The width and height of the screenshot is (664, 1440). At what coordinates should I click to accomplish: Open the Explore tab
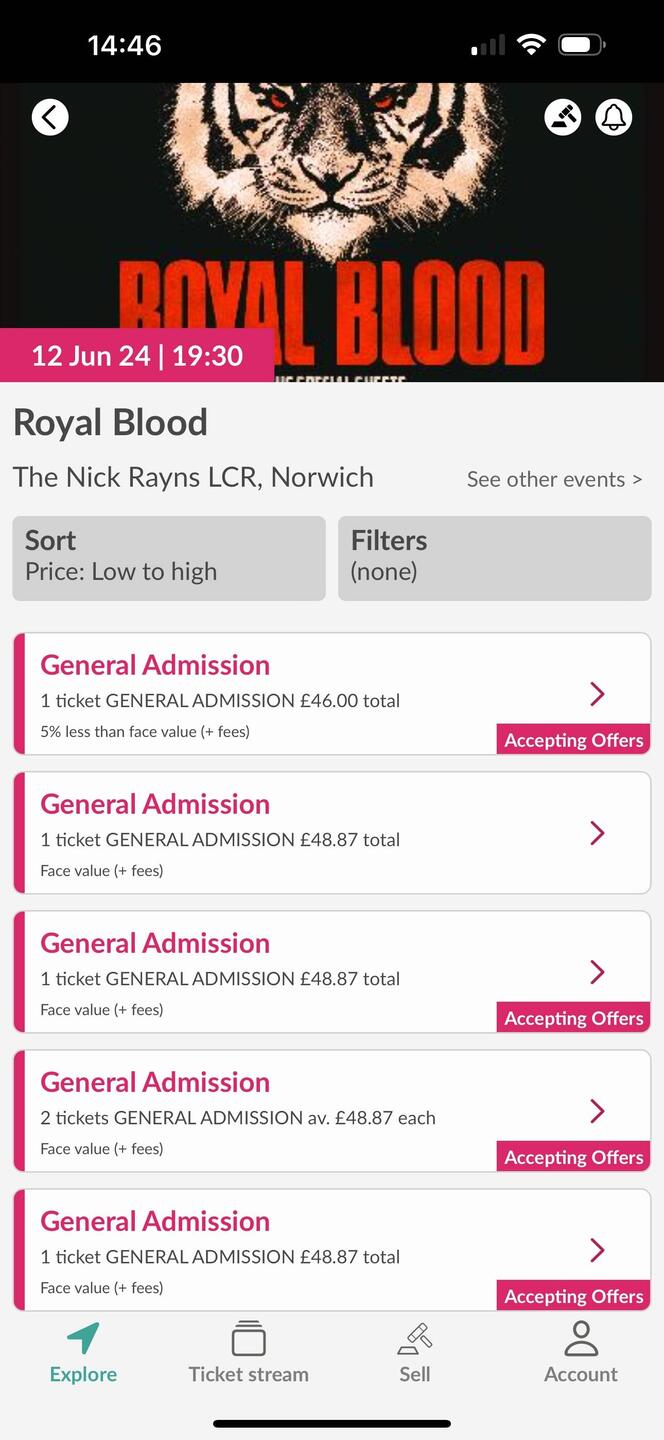83,1353
